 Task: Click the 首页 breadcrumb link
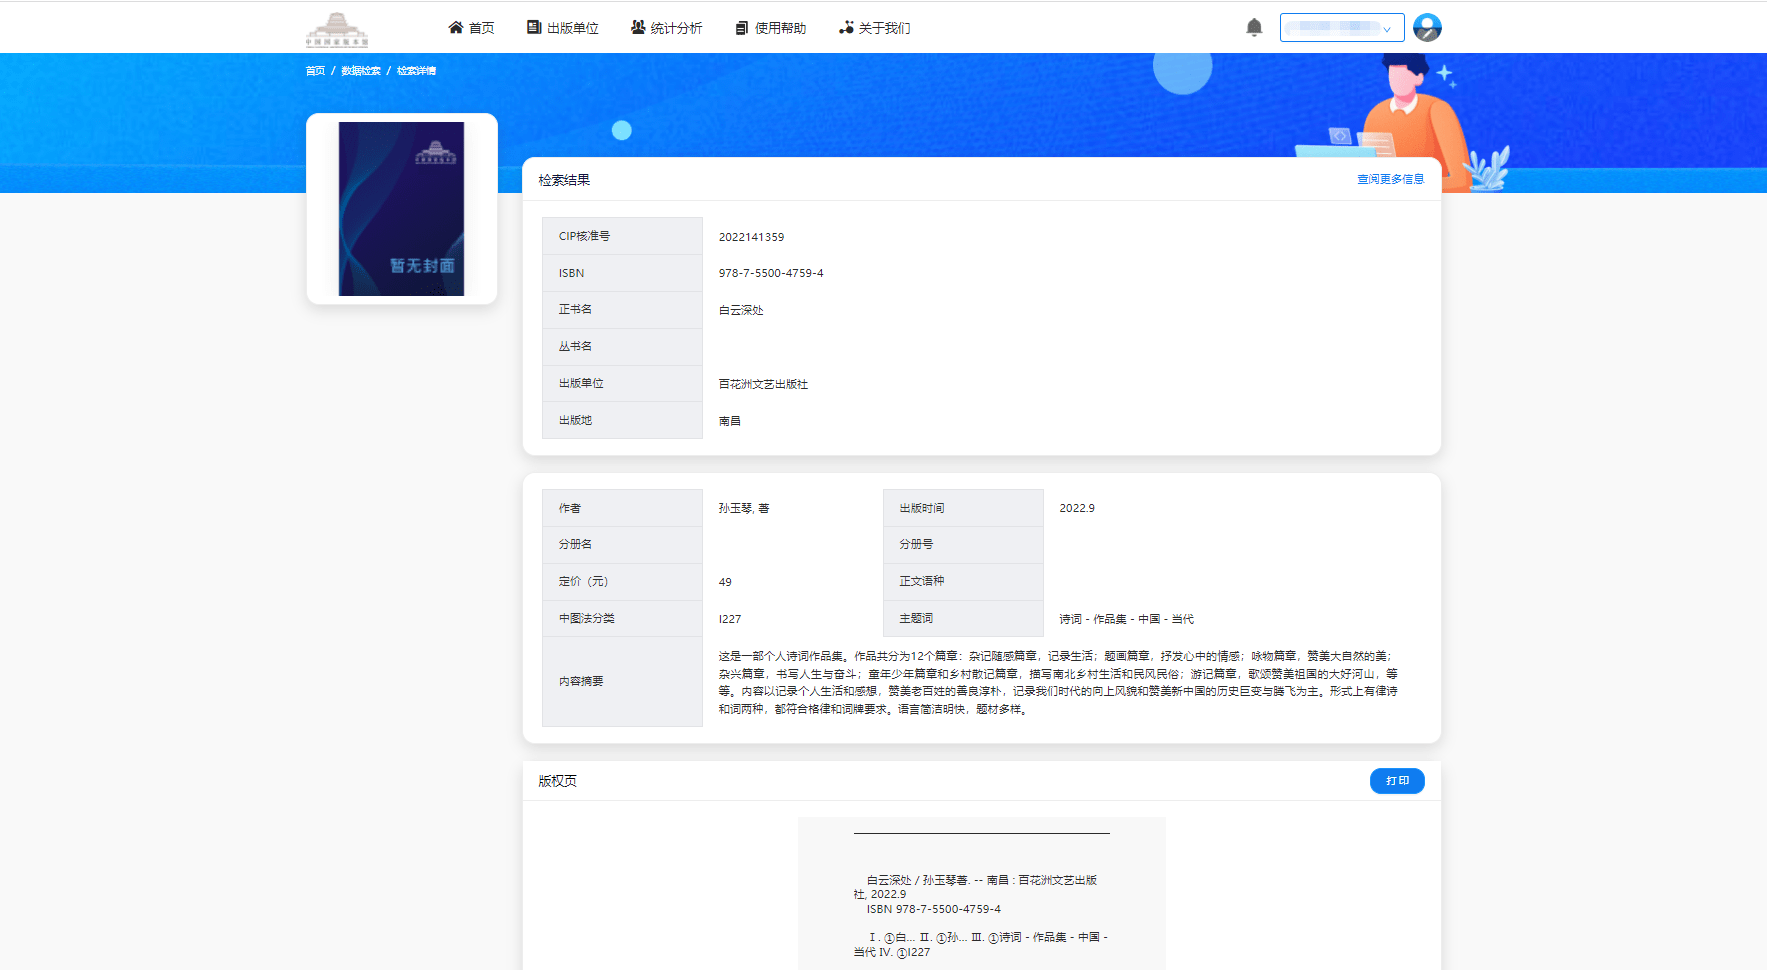click(x=315, y=70)
